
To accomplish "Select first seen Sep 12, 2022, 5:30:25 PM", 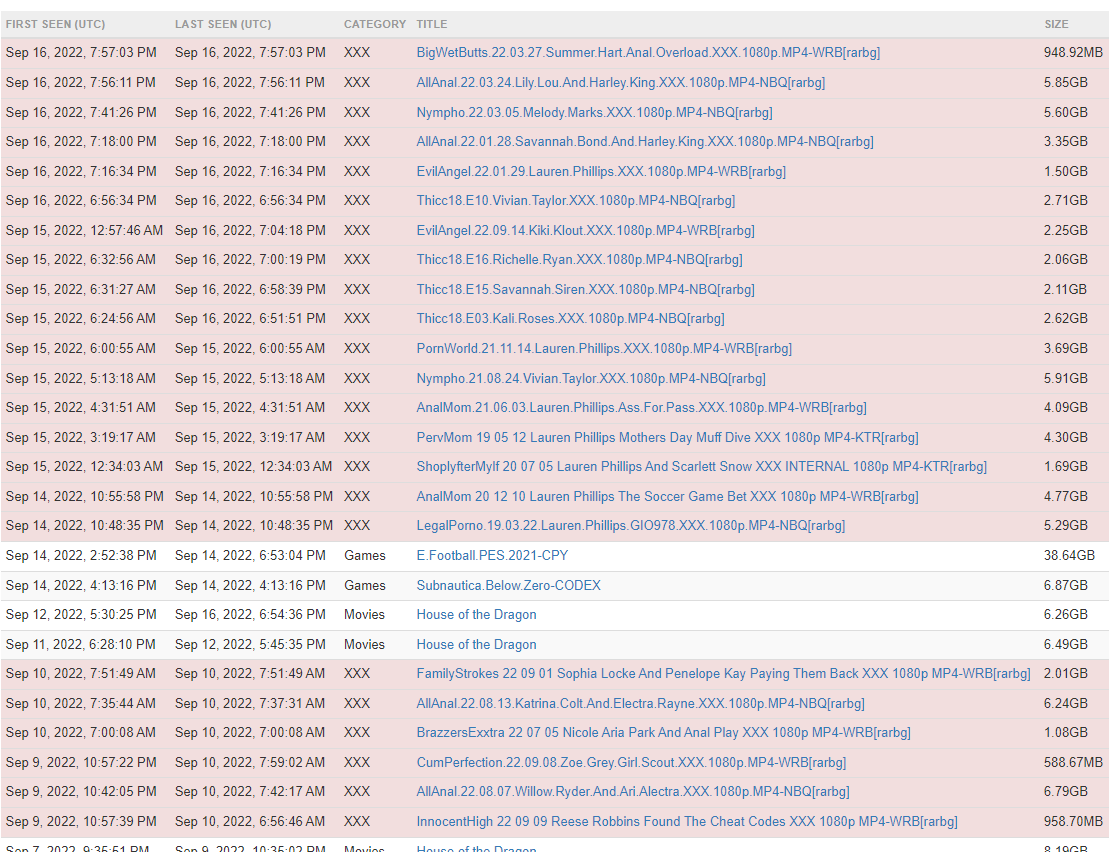I will [81, 615].
